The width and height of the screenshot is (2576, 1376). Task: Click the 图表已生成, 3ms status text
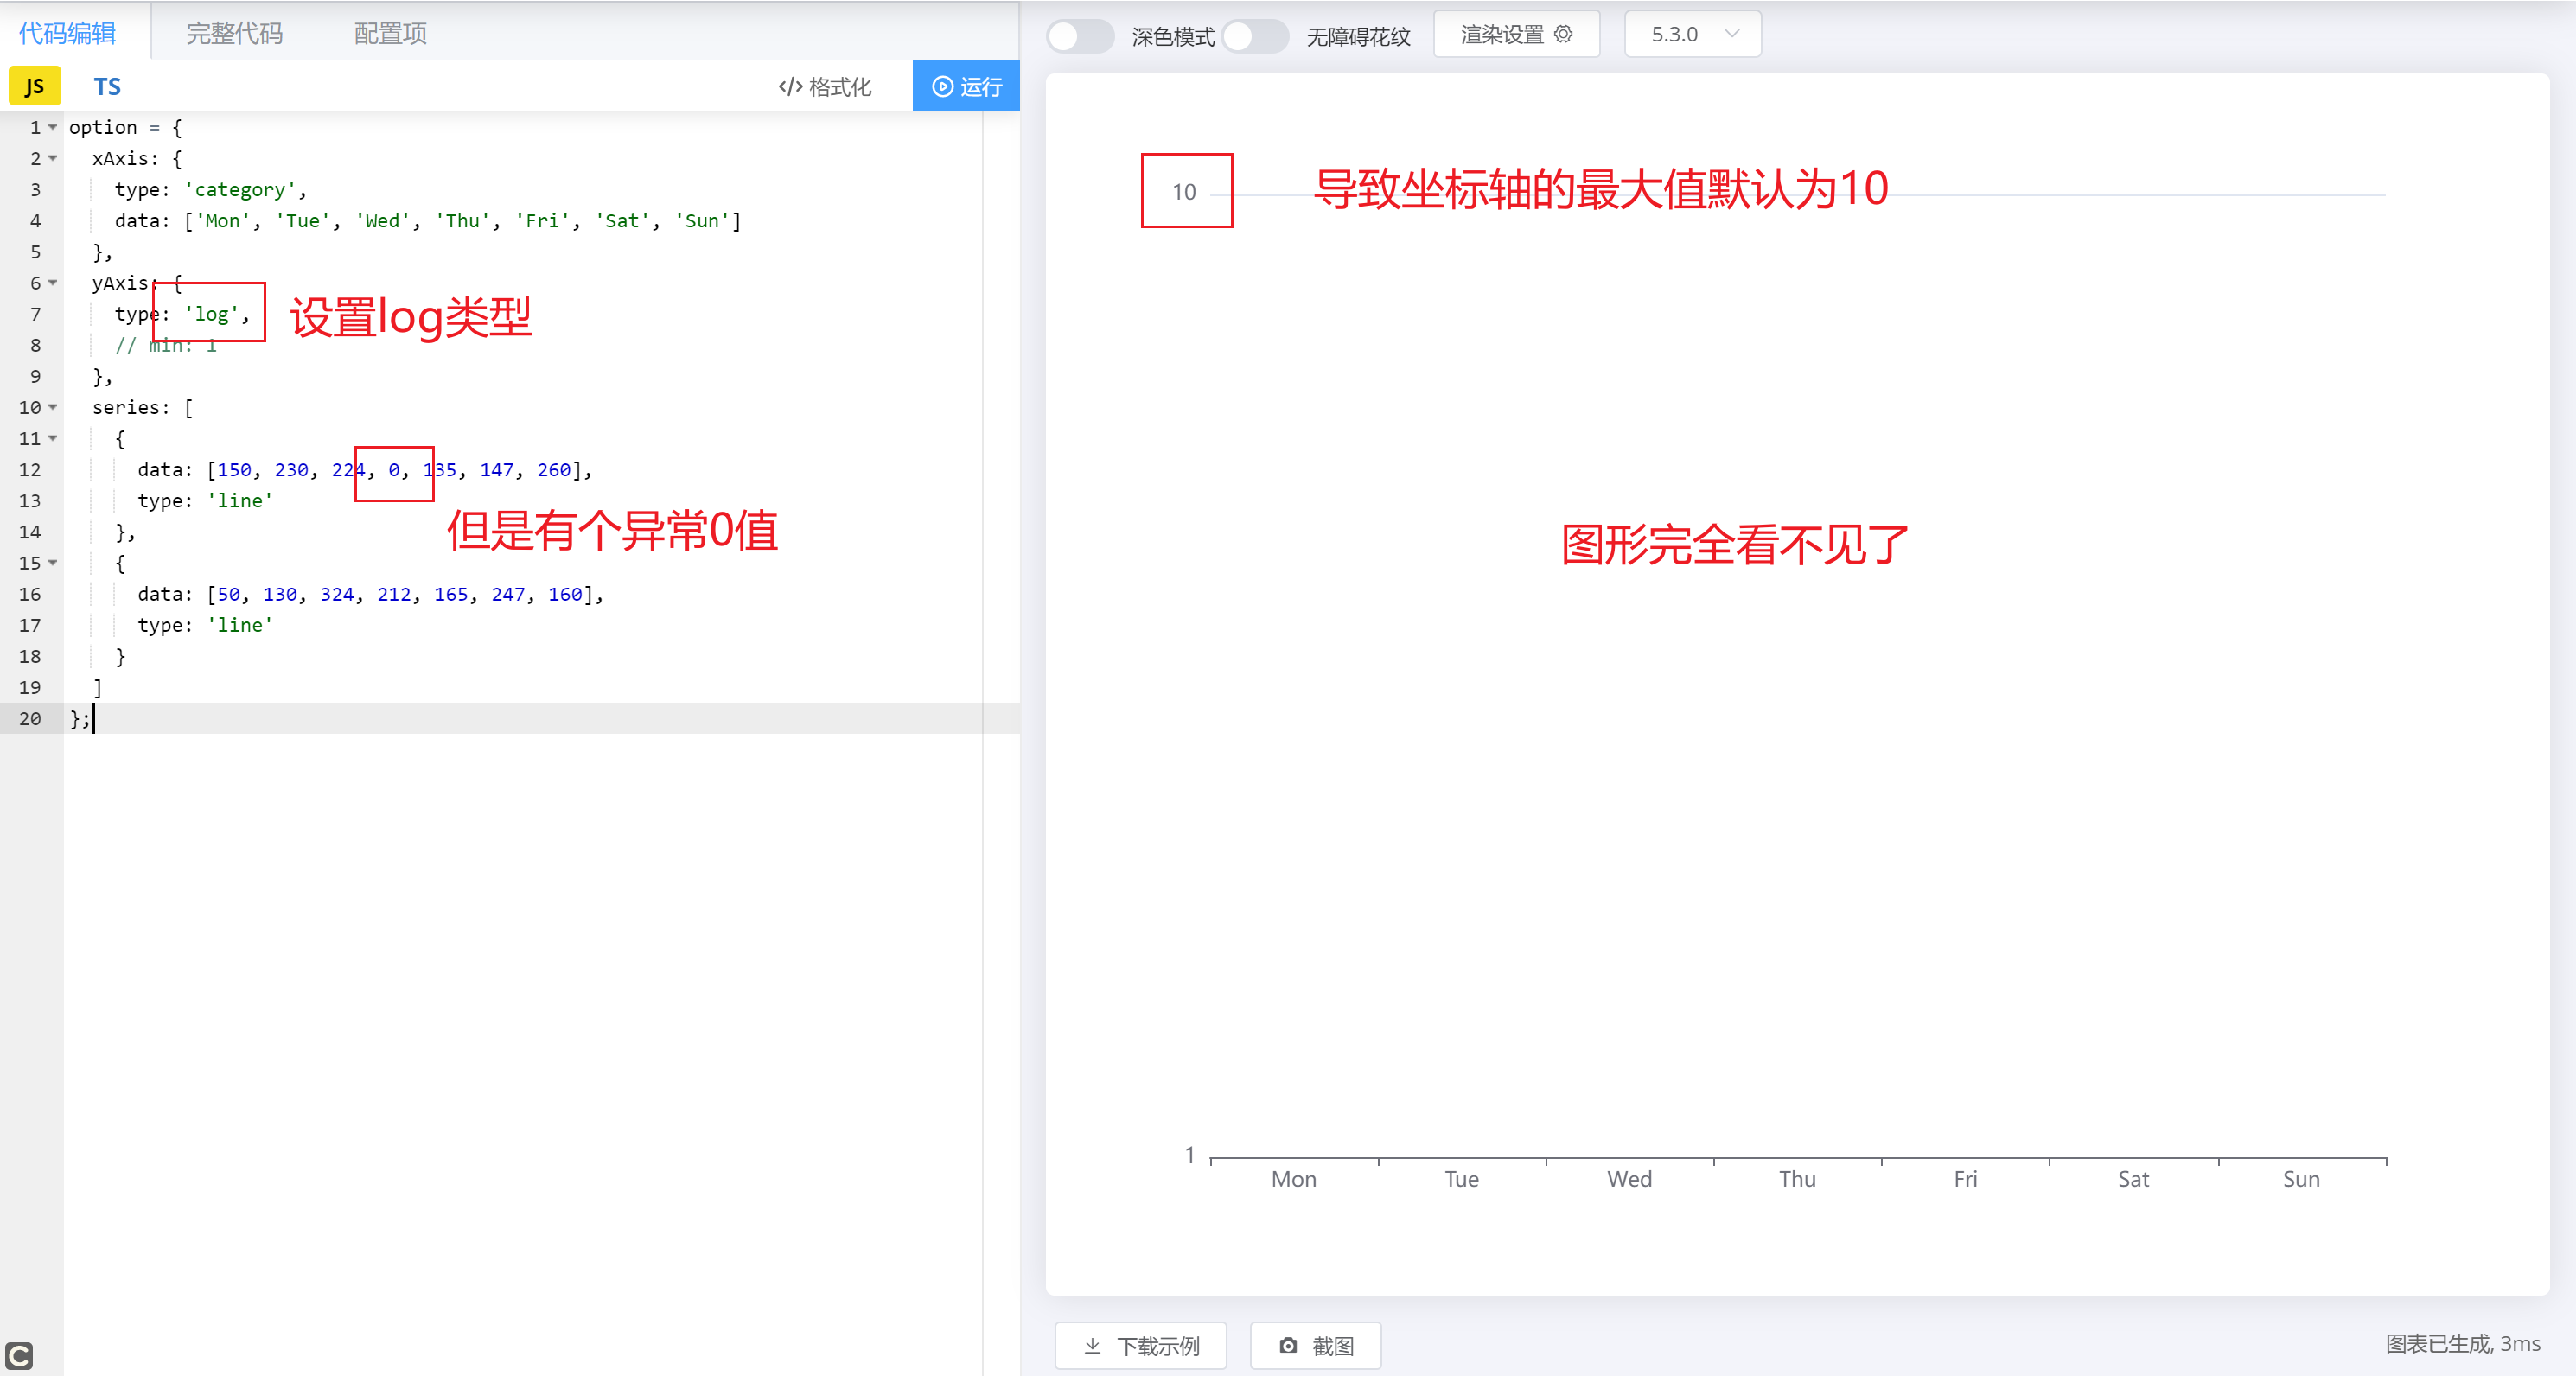coord(2463,1344)
